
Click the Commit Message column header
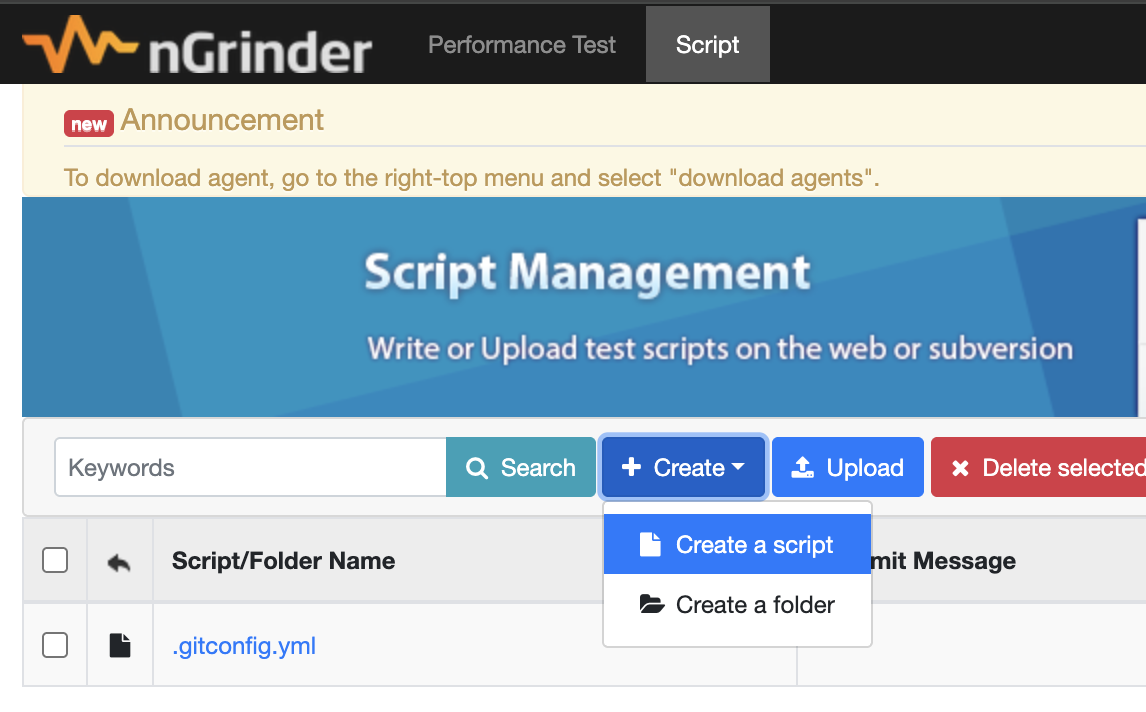[x=943, y=561]
